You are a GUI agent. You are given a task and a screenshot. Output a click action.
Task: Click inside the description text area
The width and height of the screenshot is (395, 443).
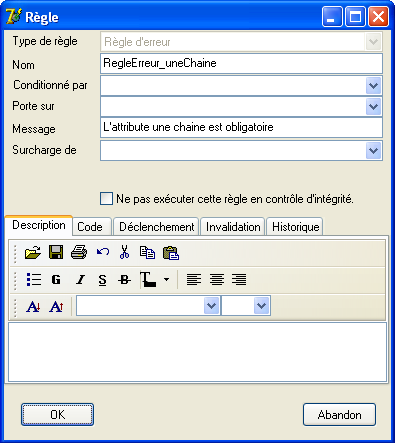197,352
